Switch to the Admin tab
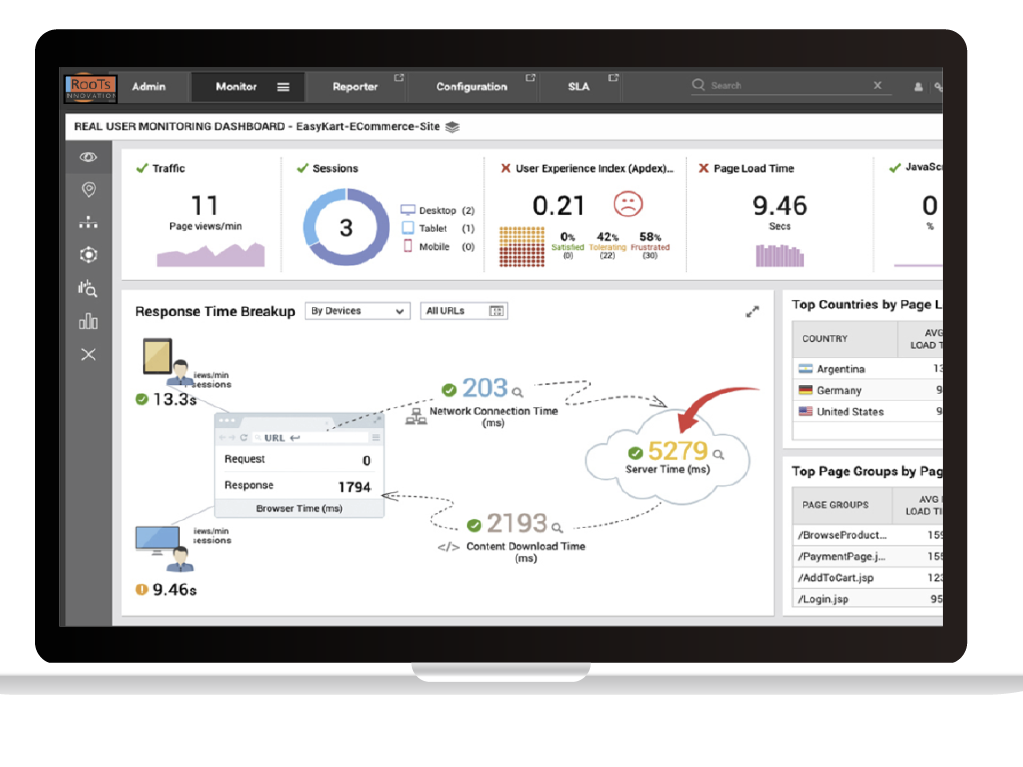The height and width of the screenshot is (767, 1023). 149,87
